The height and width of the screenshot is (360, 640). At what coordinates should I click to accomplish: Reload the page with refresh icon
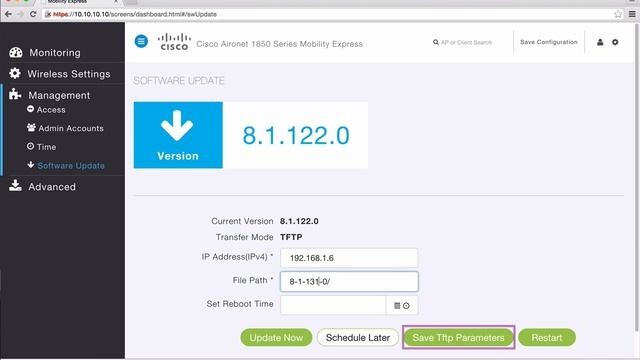(33, 14)
